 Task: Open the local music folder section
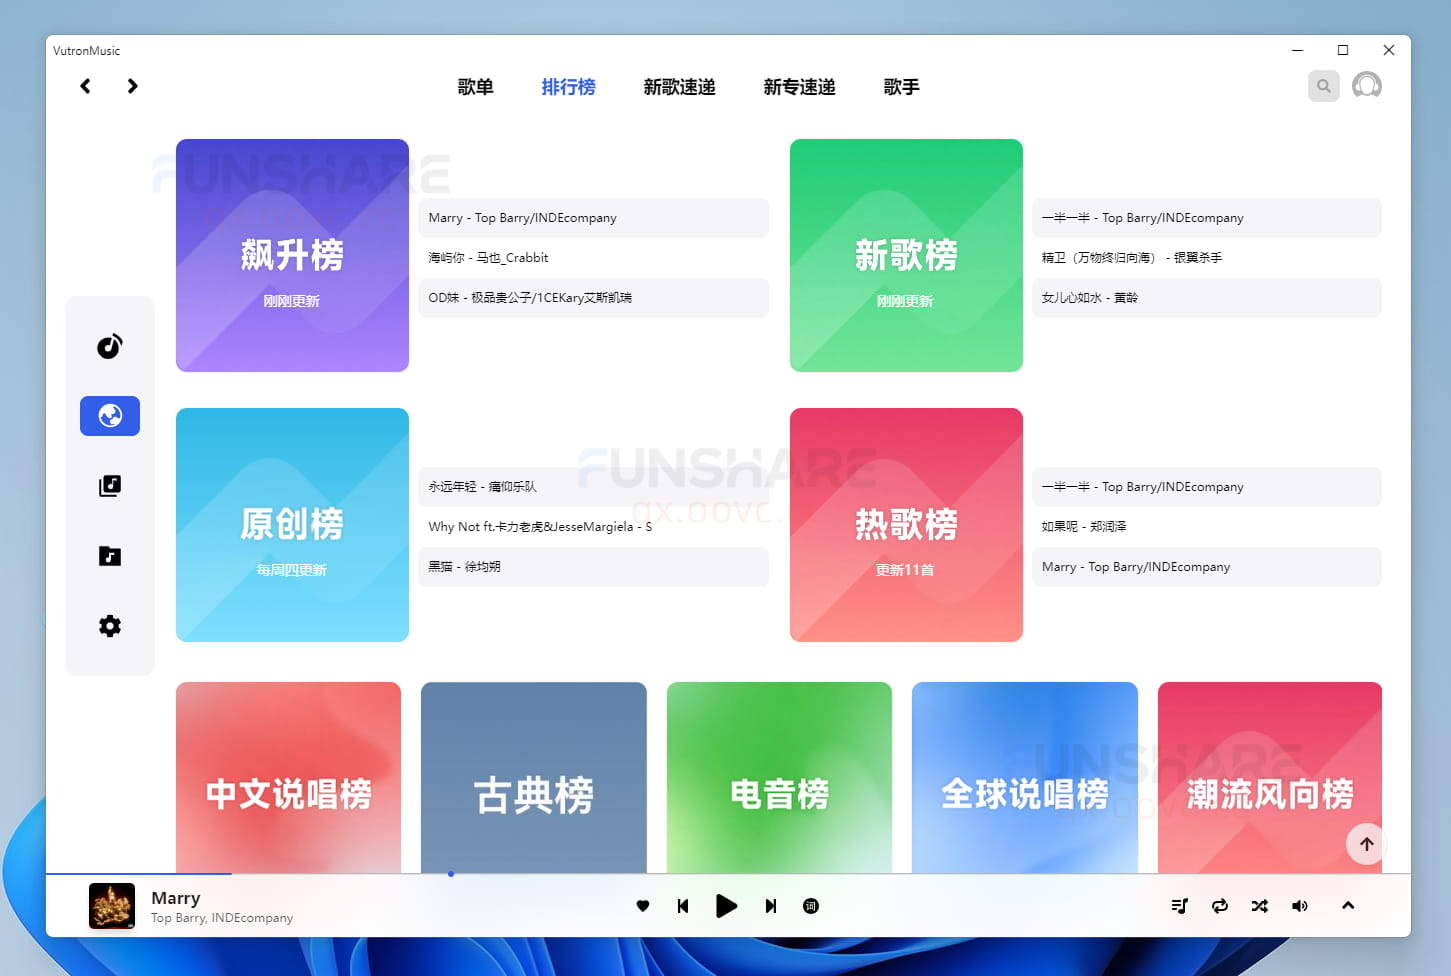(x=110, y=556)
